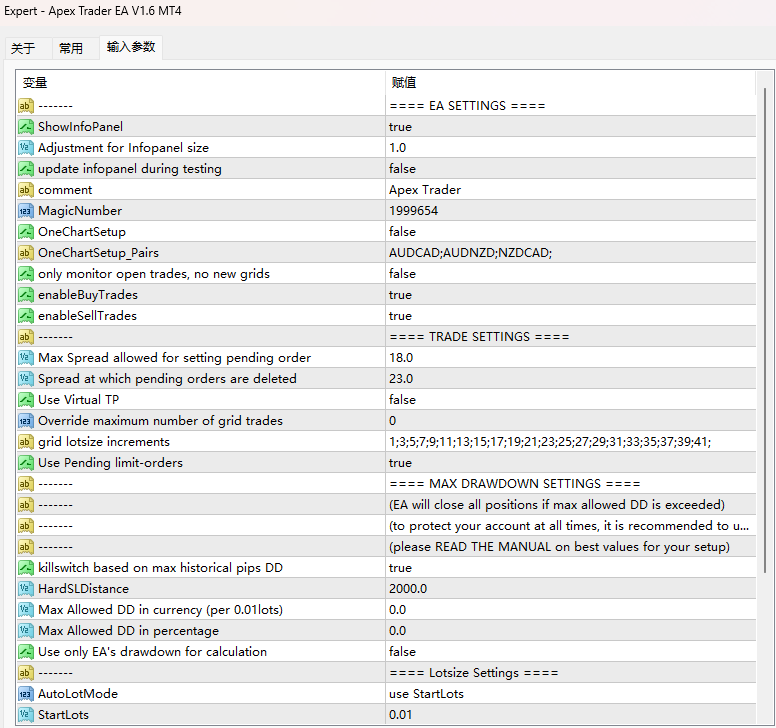776x728 pixels.
Task: Select the HardSLDistance variable name
Action: [83, 589]
